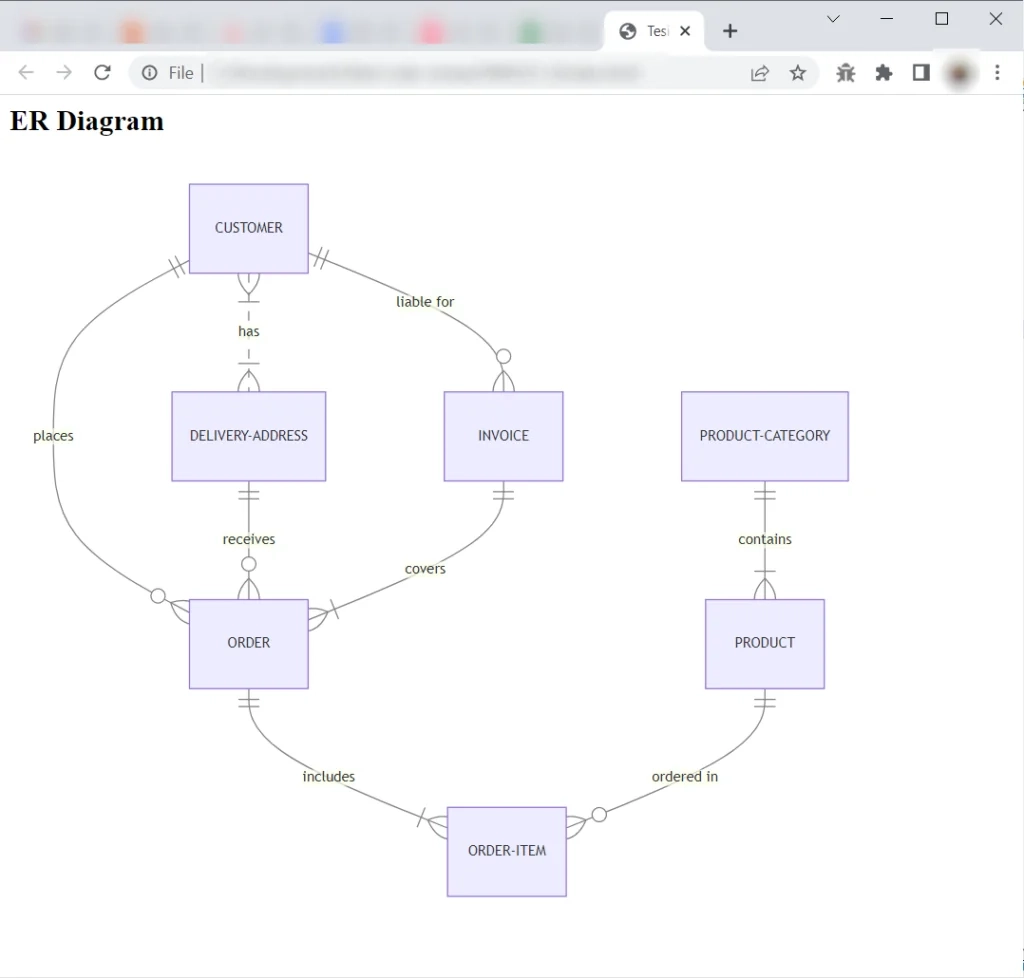1024x978 pixels.
Task: Open the site information icon beside File
Action: 150,72
